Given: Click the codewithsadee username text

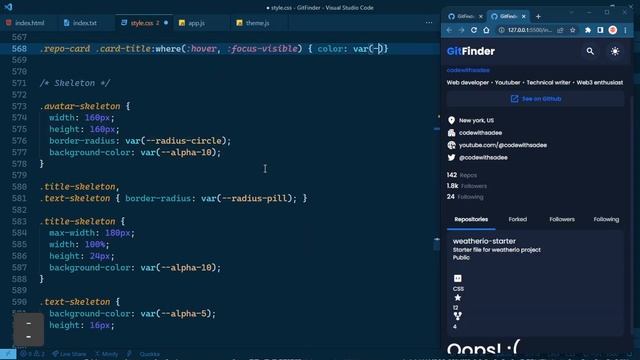Looking at the screenshot, I should point(468,70).
